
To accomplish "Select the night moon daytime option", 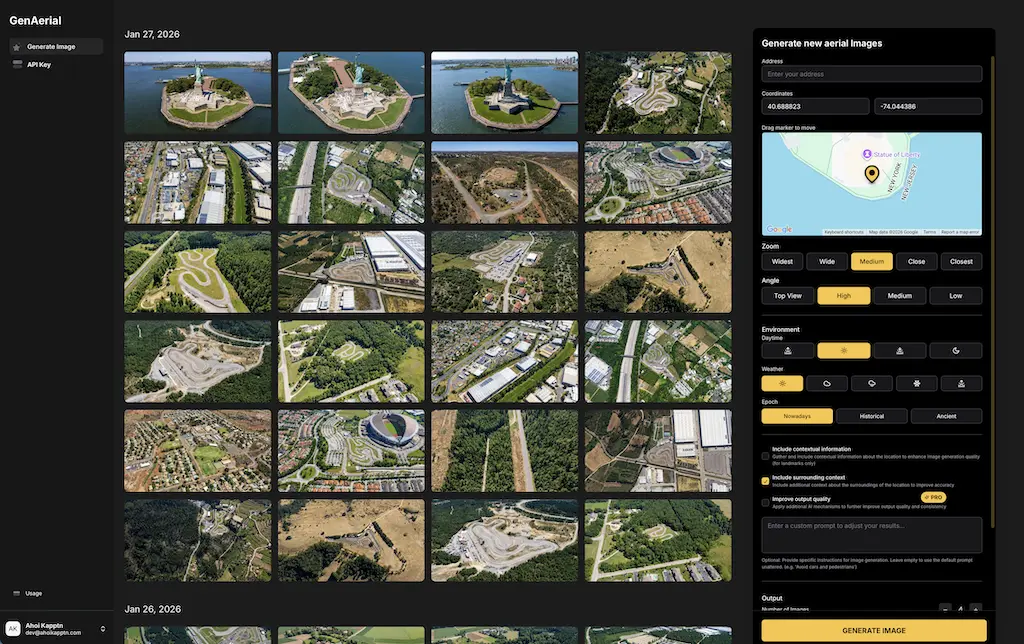I will tap(956, 350).
